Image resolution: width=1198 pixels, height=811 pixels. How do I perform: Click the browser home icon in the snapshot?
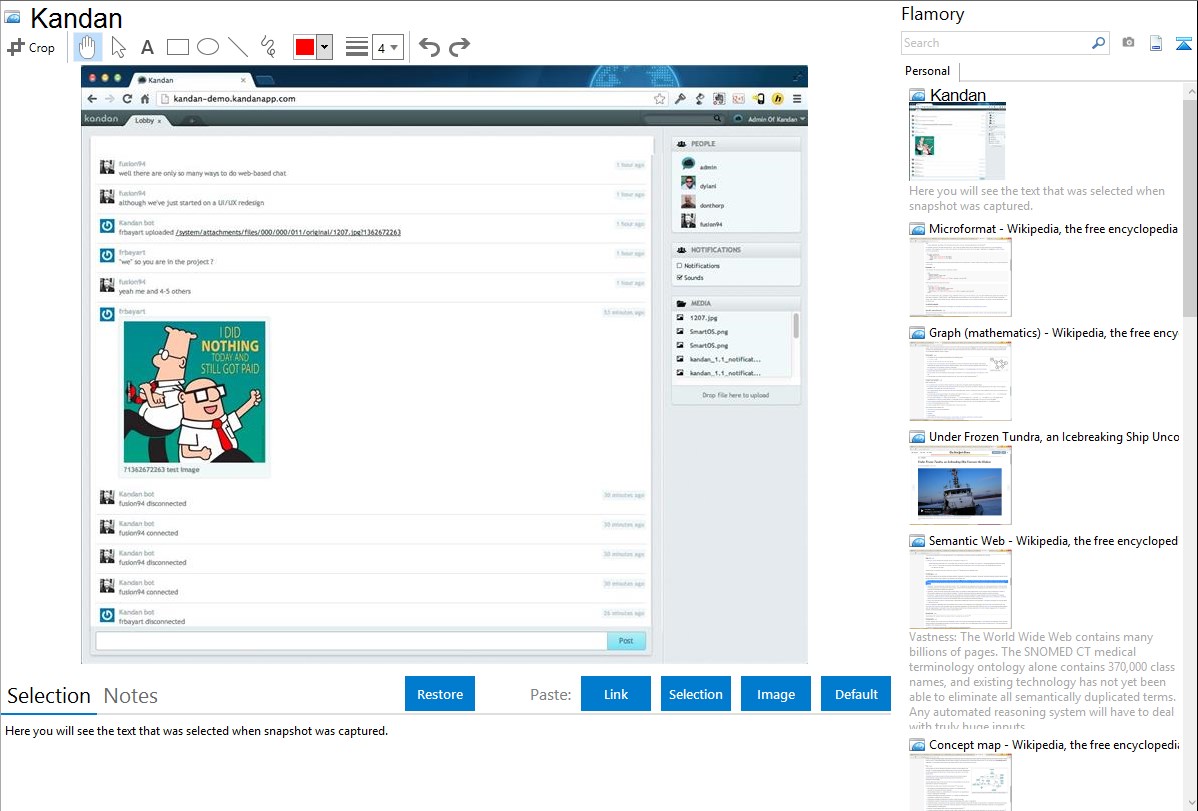[x=144, y=99]
